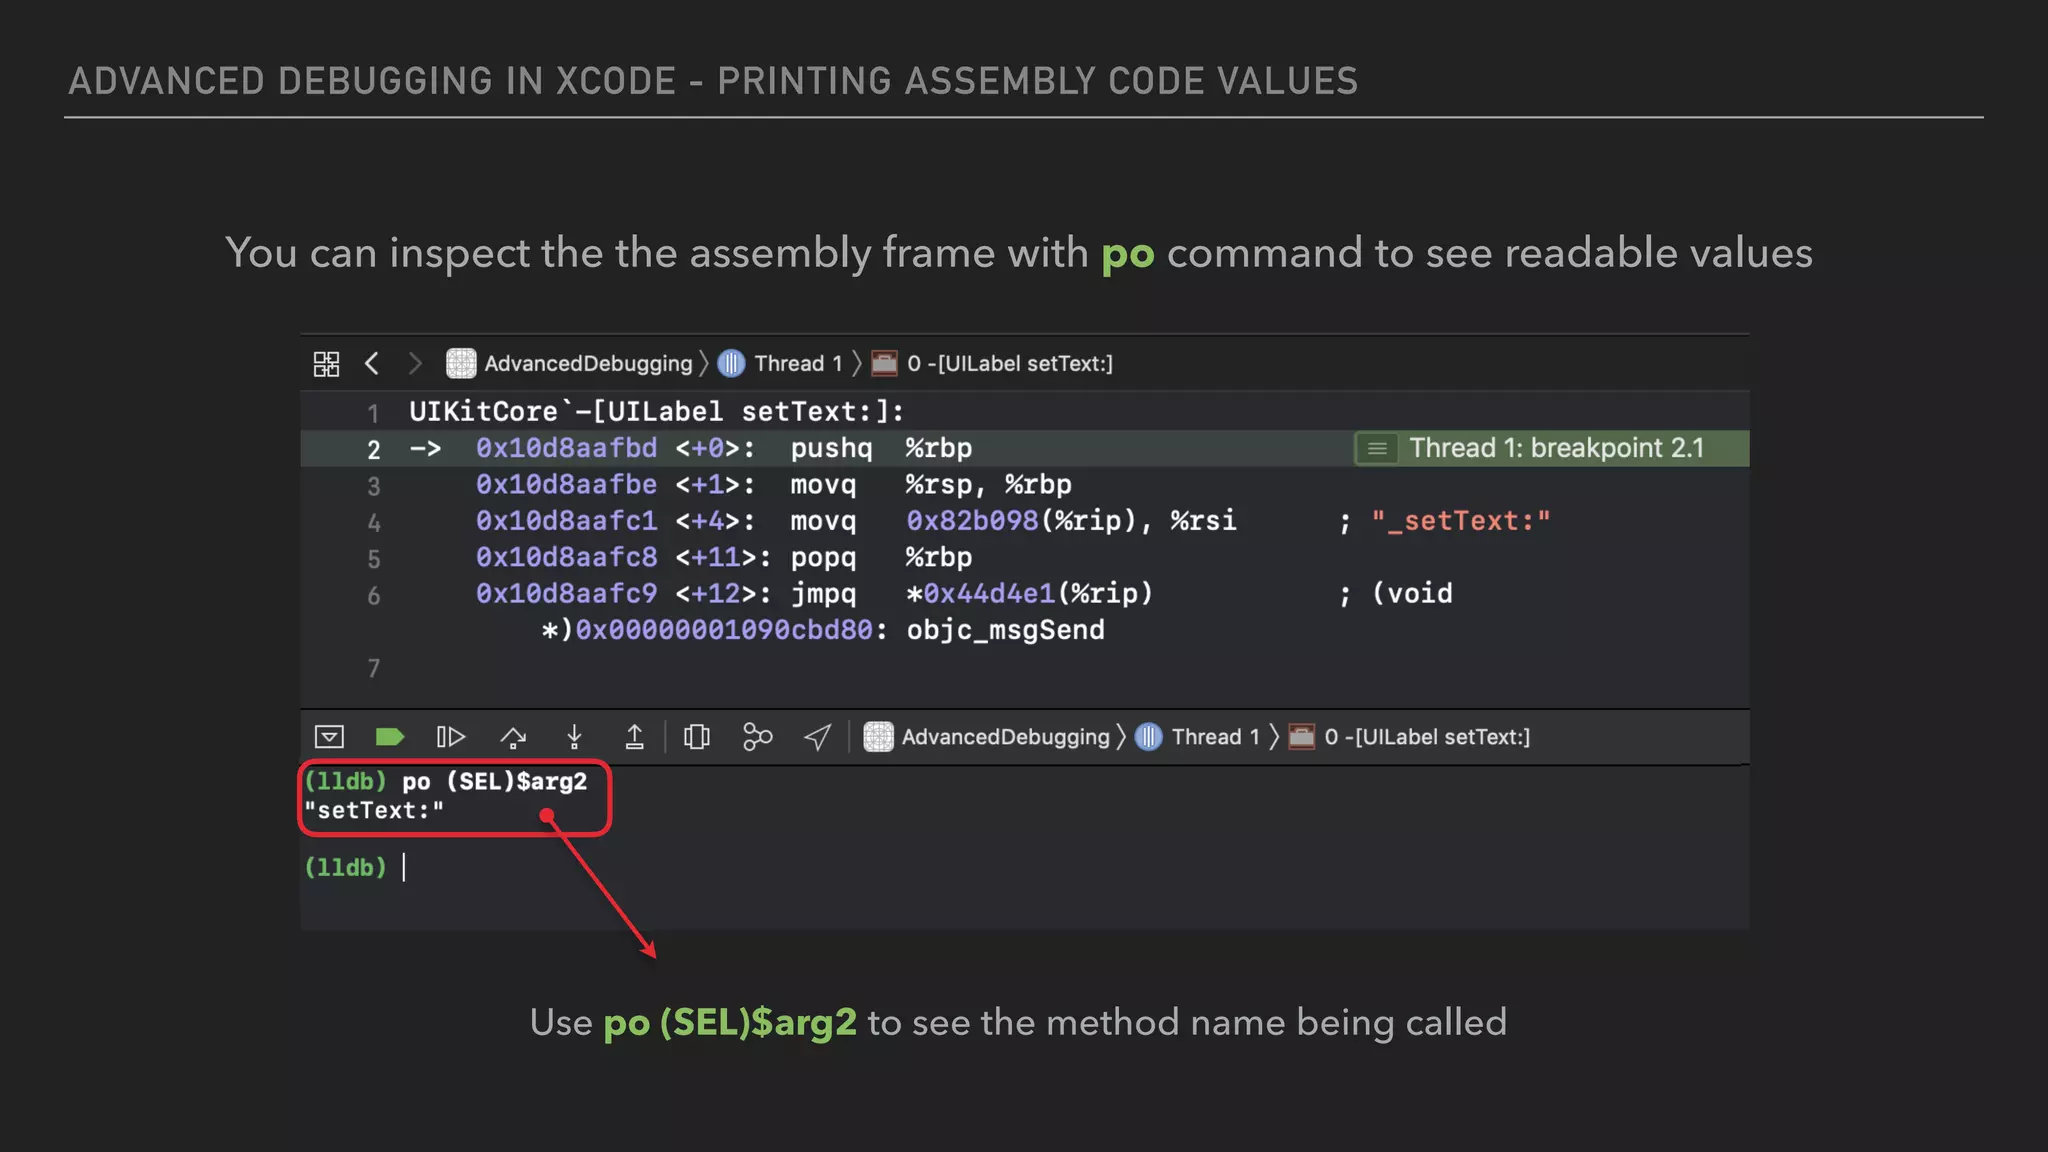The height and width of the screenshot is (1152, 2048).
Task: Click address 0x10d8aafc9 on line 6
Action: [x=566, y=594]
